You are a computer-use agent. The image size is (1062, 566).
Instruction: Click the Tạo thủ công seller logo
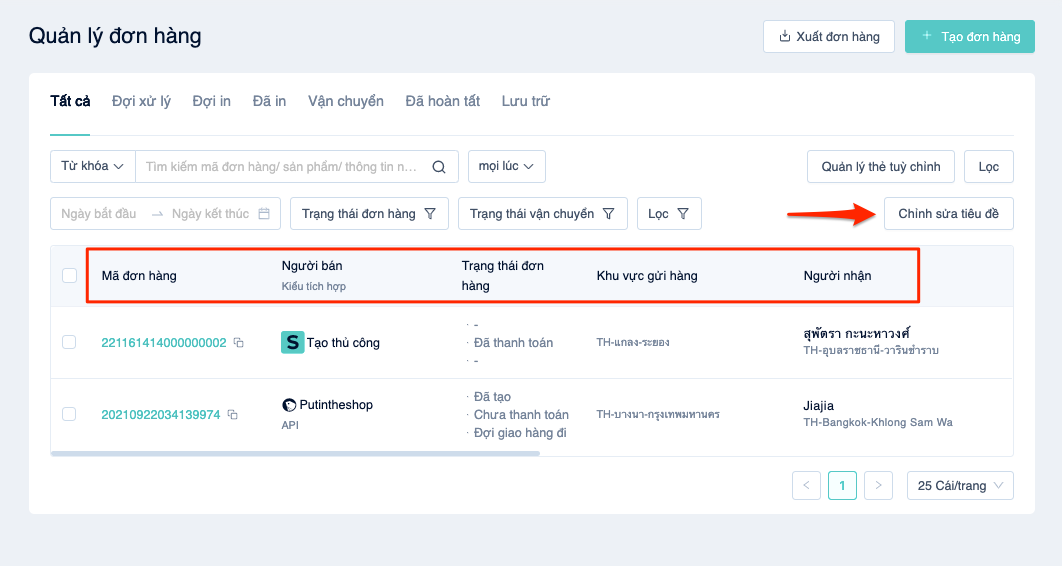293,343
